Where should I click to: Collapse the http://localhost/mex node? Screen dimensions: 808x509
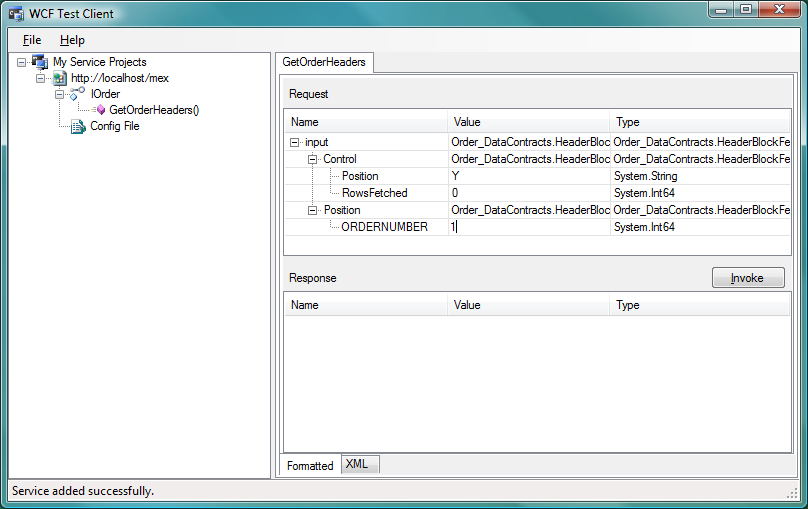point(40,78)
